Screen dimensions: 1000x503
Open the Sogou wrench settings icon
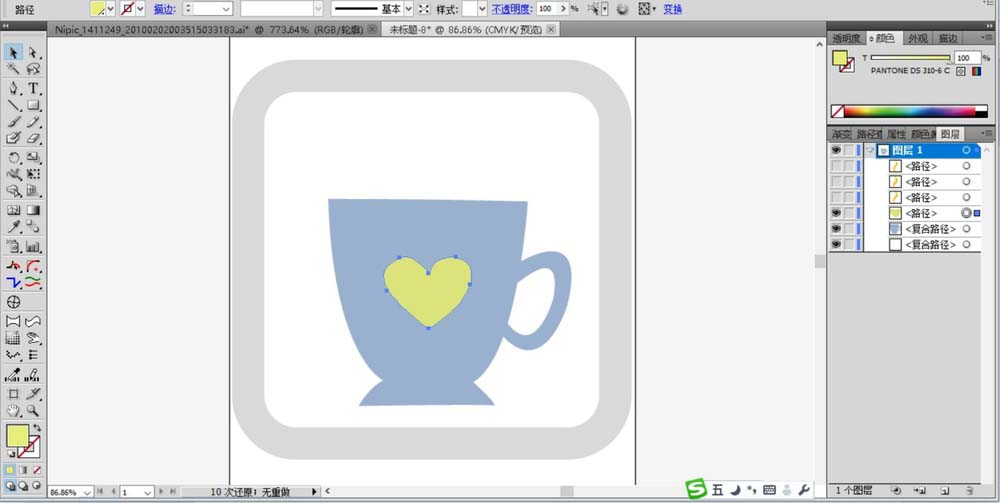[804, 490]
